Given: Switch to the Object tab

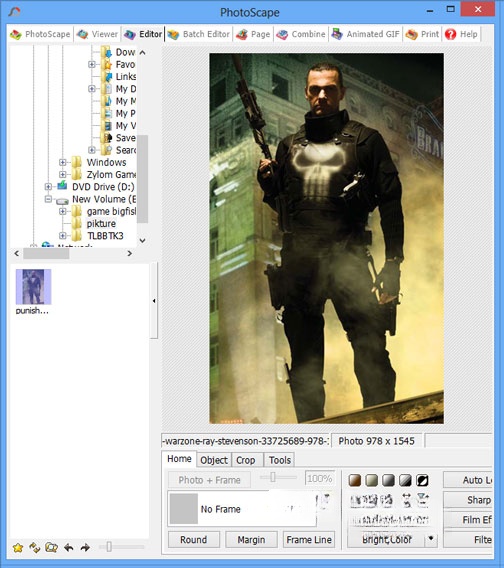Looking at the screenshot, I should pyautogui.click(x=214, y=460).
